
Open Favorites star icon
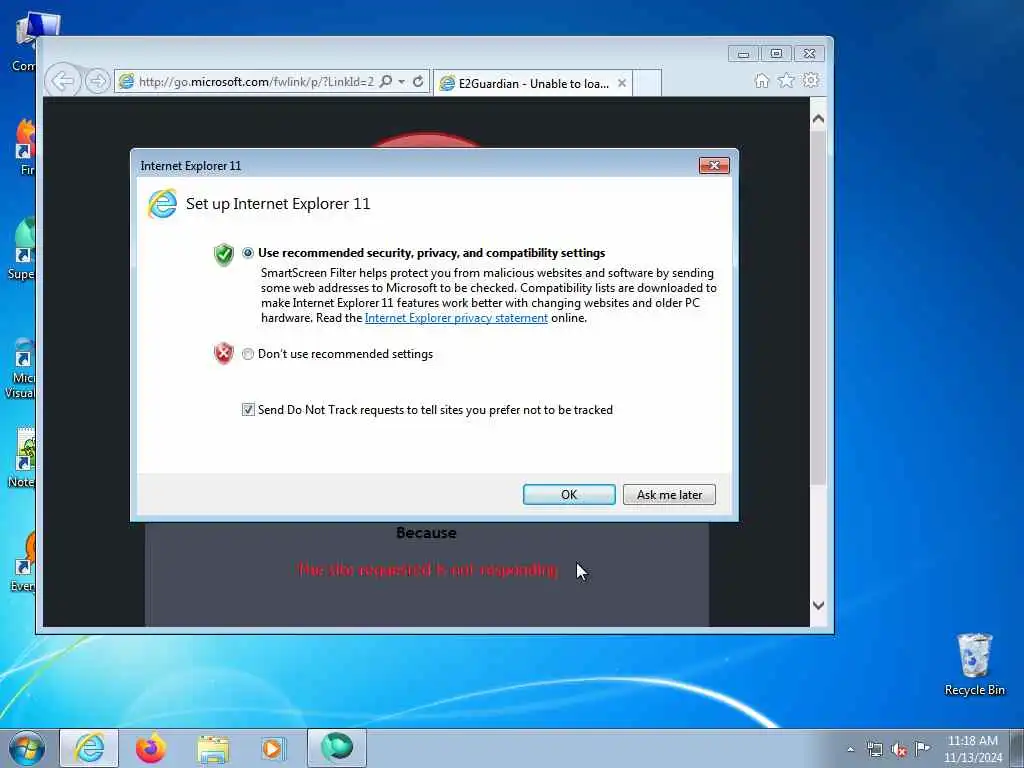(786, 80)
